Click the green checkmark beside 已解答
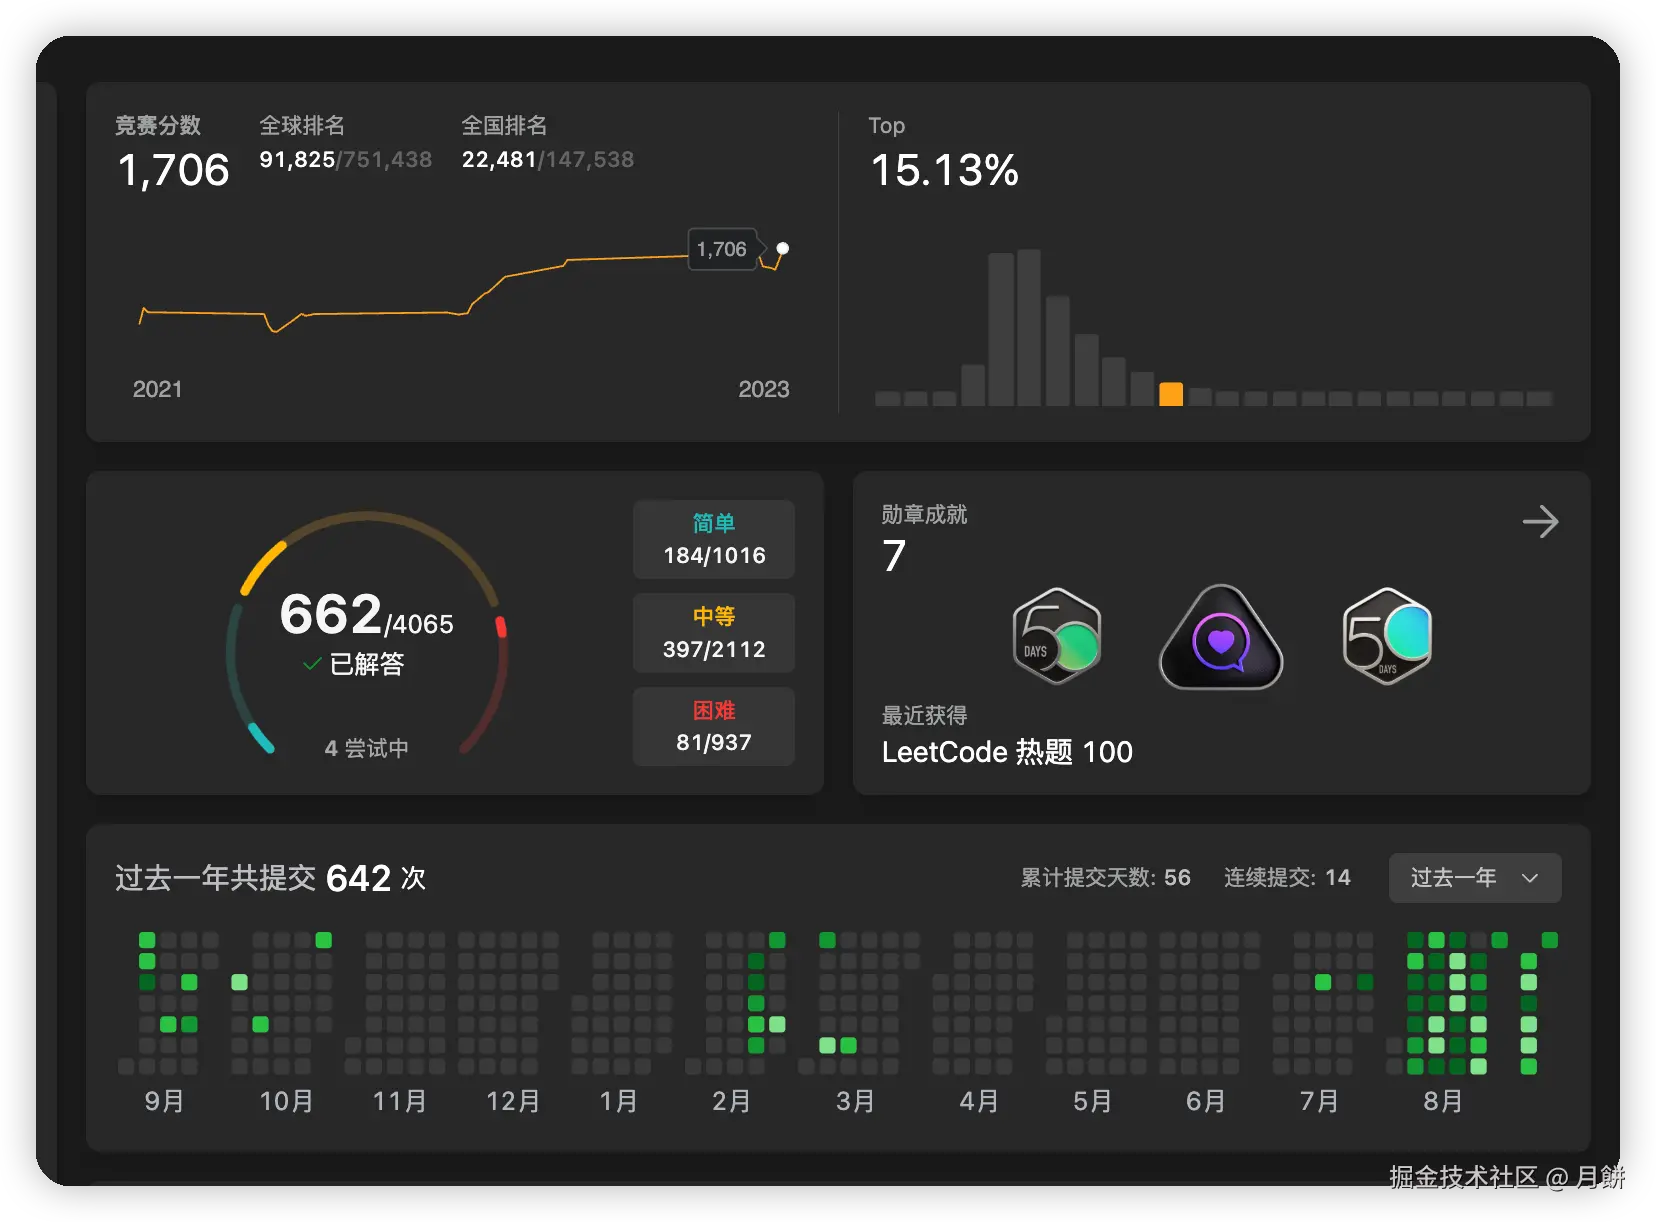Image resolution: width=1656 pixels, height=1222 pixels. click(x=312, y=664)
